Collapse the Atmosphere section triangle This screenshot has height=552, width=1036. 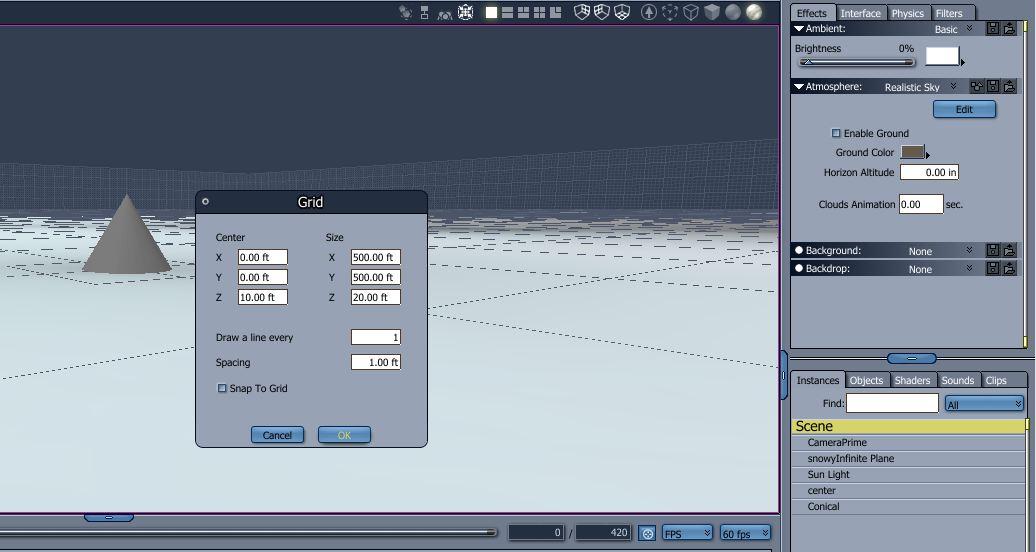pyautogui.click(x=799, y=87)
